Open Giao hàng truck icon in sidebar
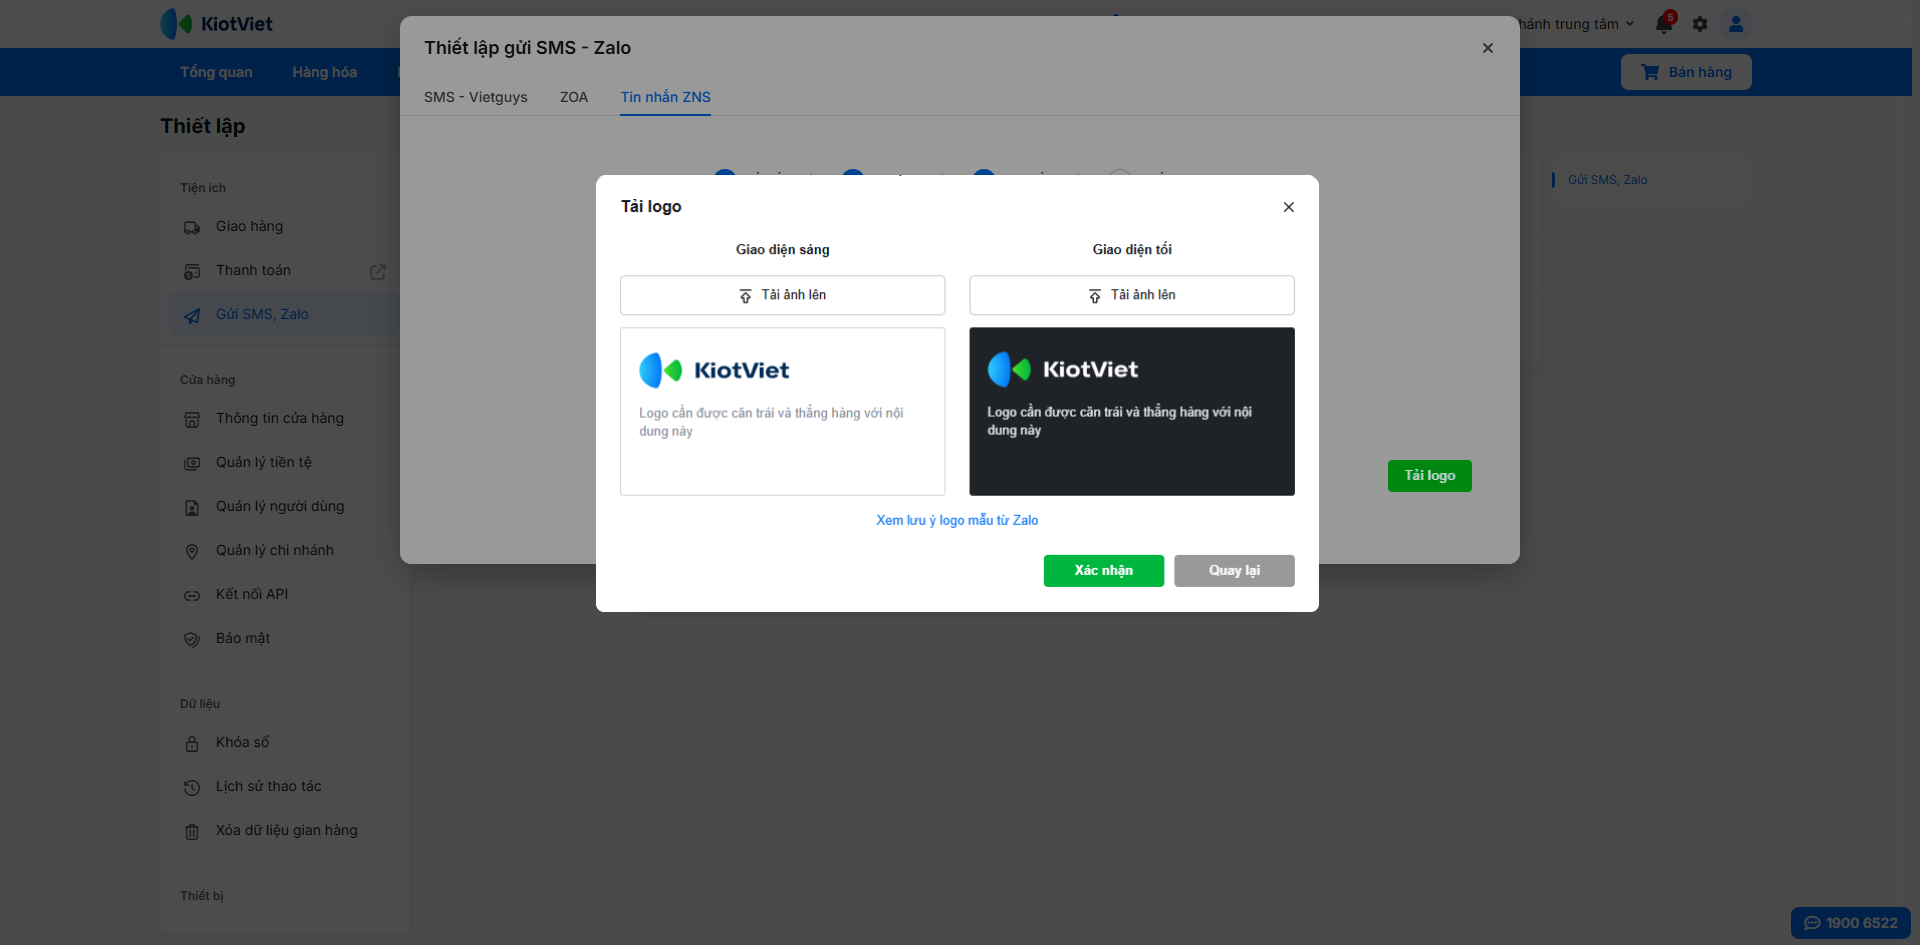The width and height of the screenshot is (1920, 945). [x=192, y=228]
